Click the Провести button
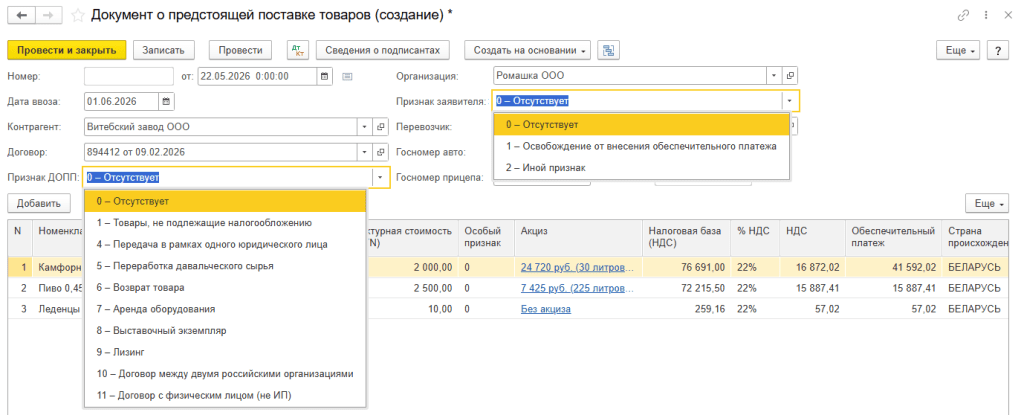The height and width of the screenshot is (415, 1024). tap(240, 50)
